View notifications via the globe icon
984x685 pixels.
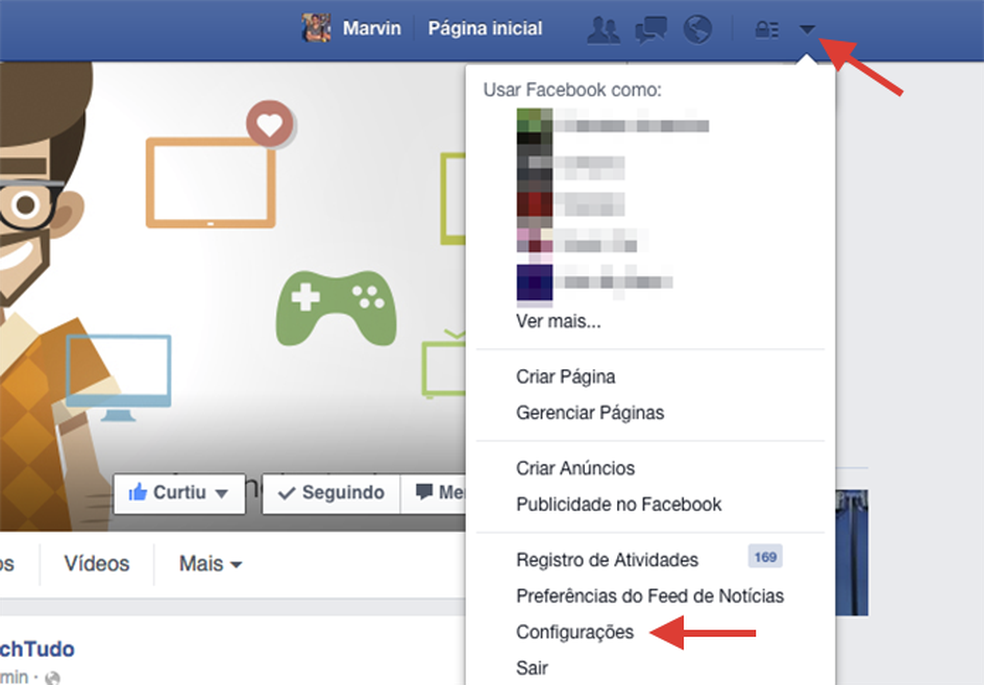[697, 29]
